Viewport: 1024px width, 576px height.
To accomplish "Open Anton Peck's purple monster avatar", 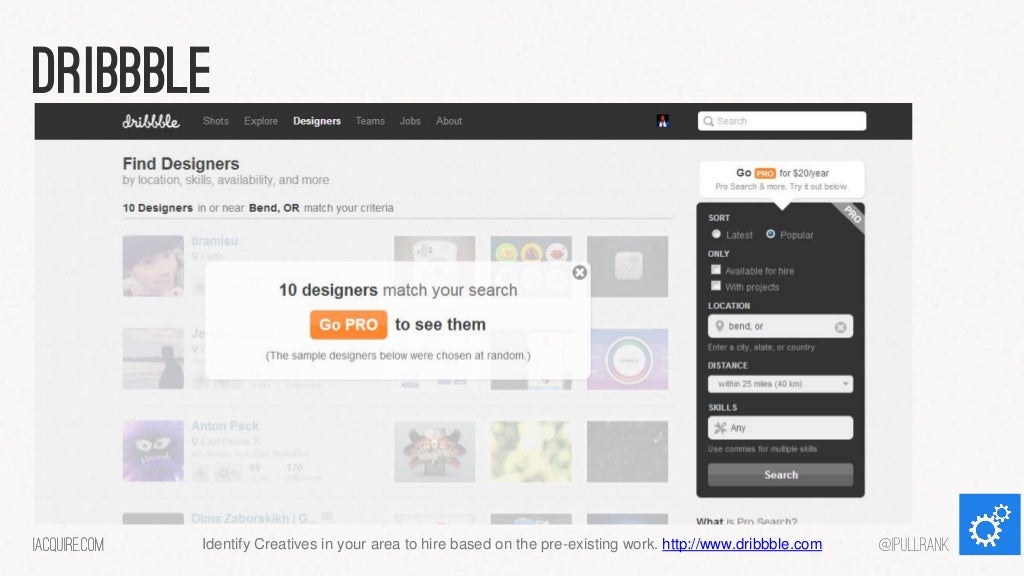I will (x=153, y=451).
